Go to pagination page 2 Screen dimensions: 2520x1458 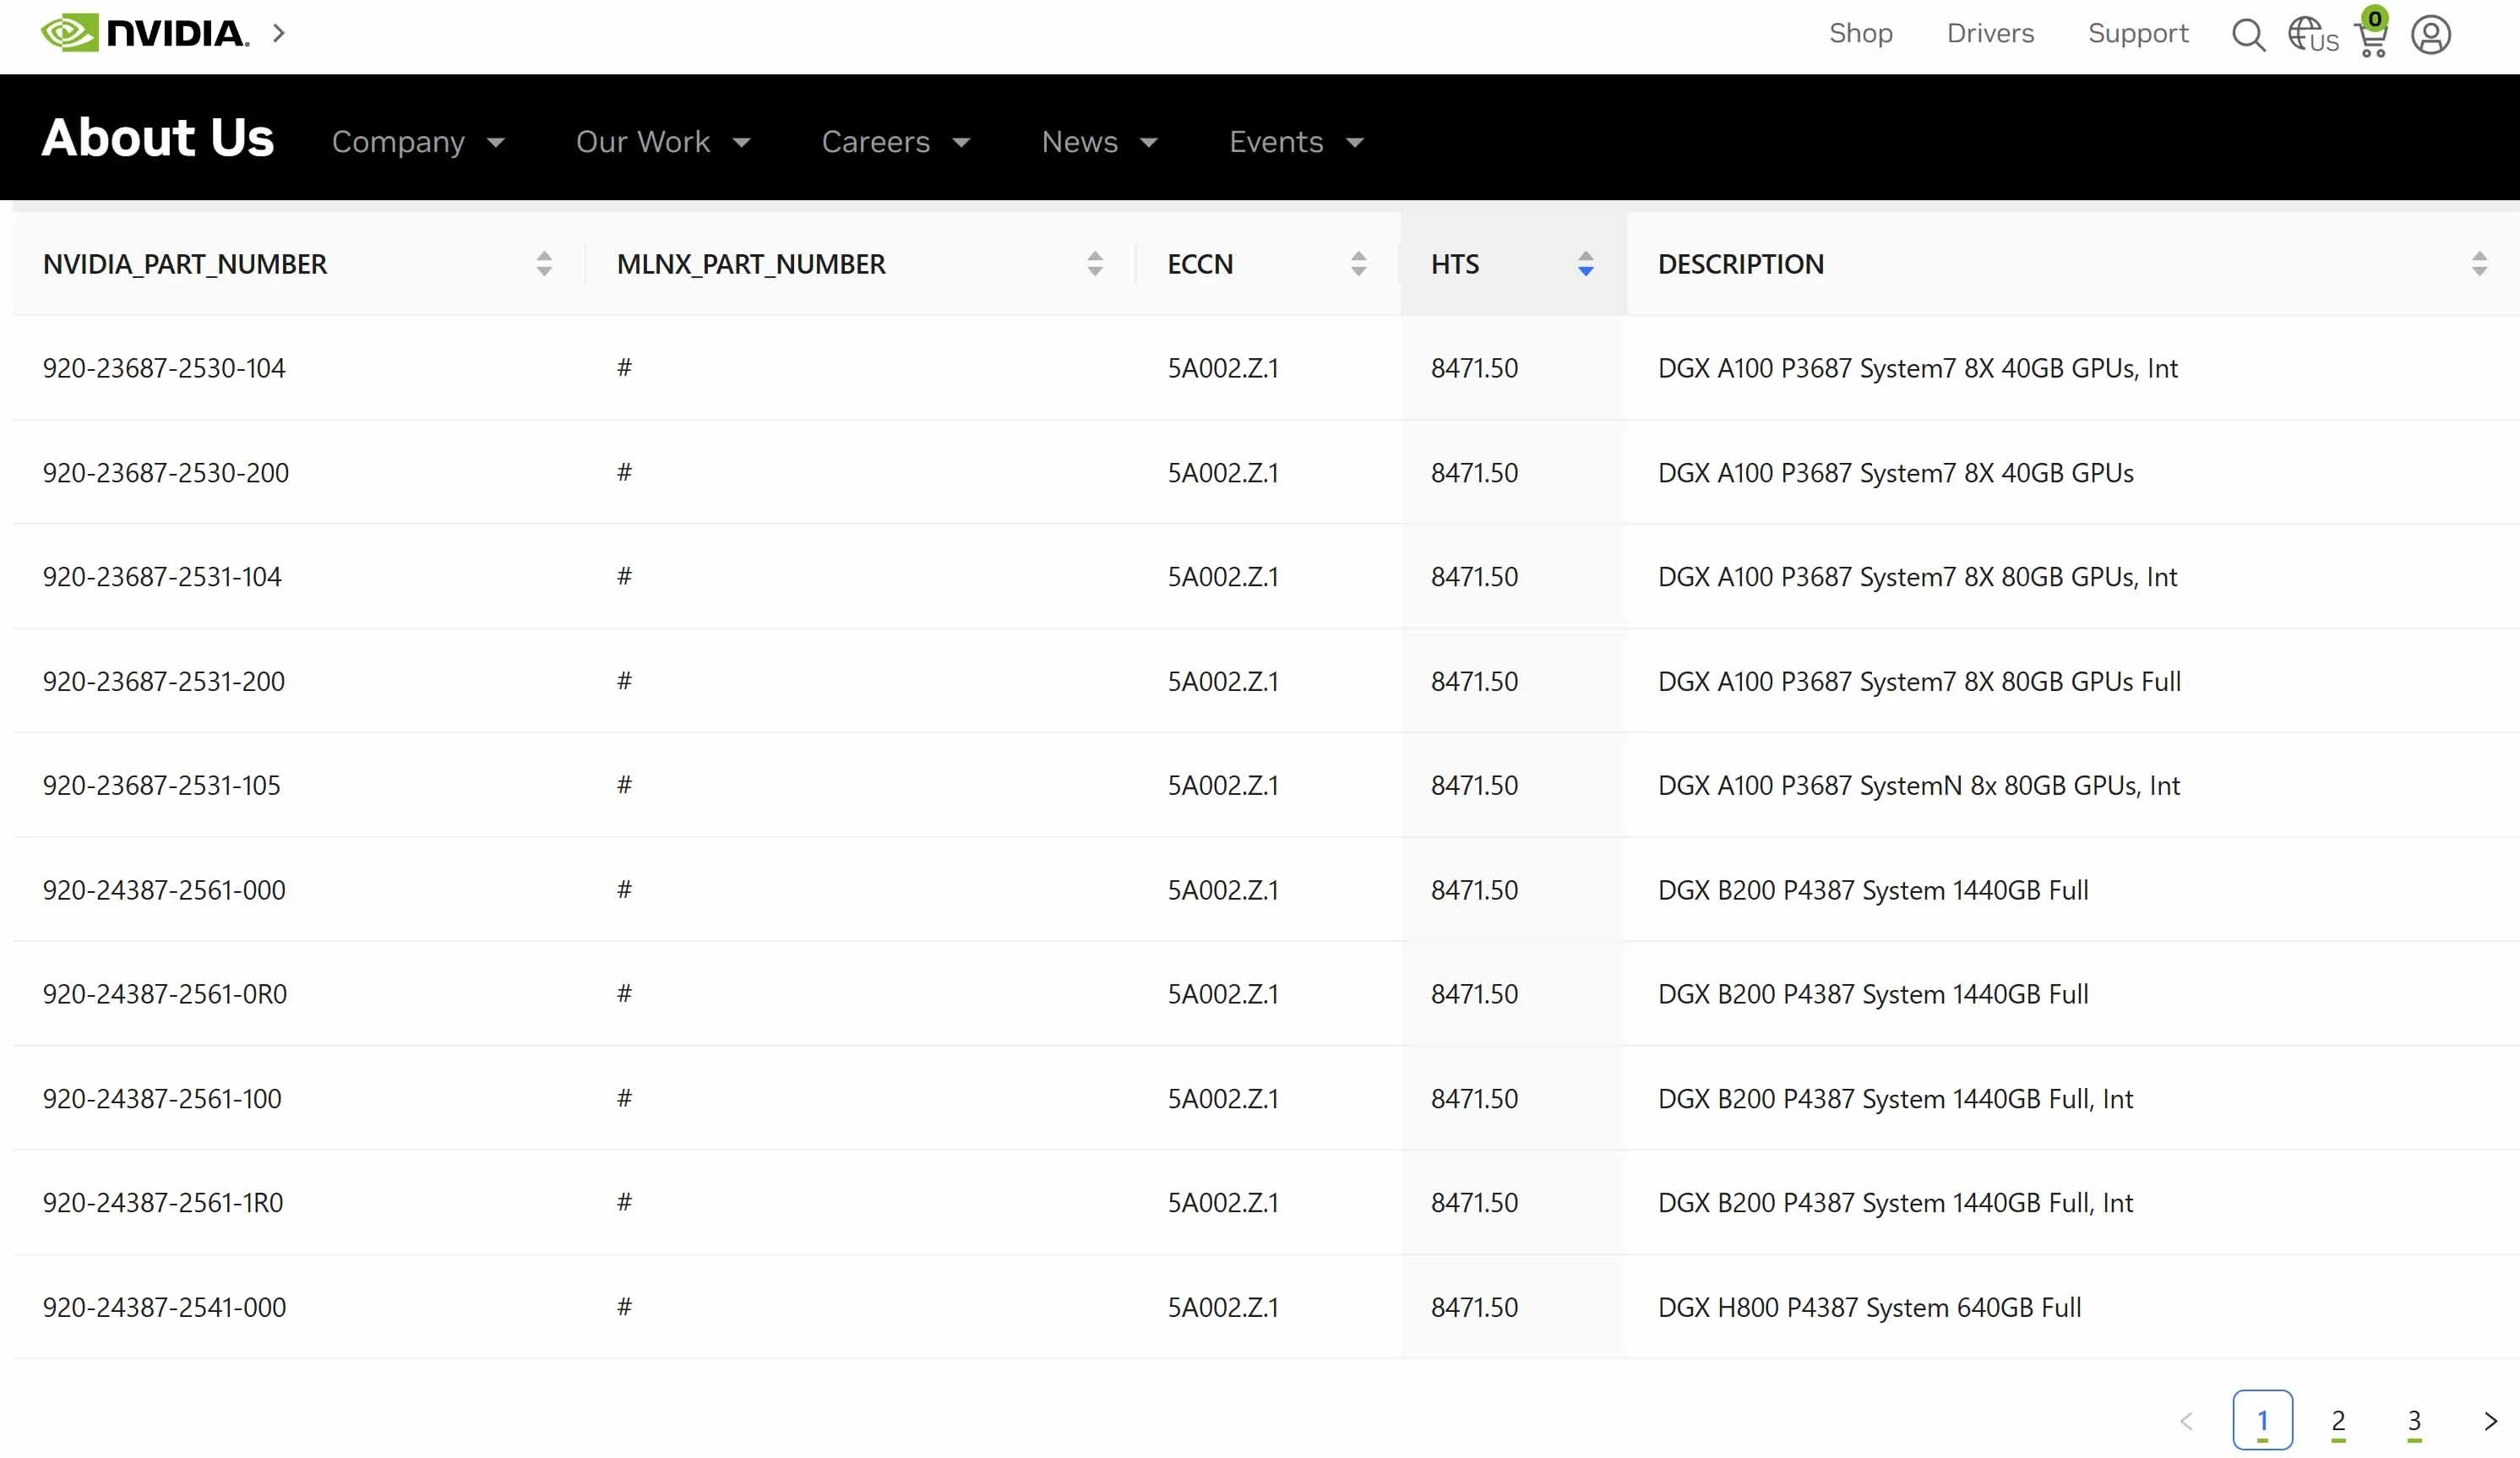(2338, 1420)
